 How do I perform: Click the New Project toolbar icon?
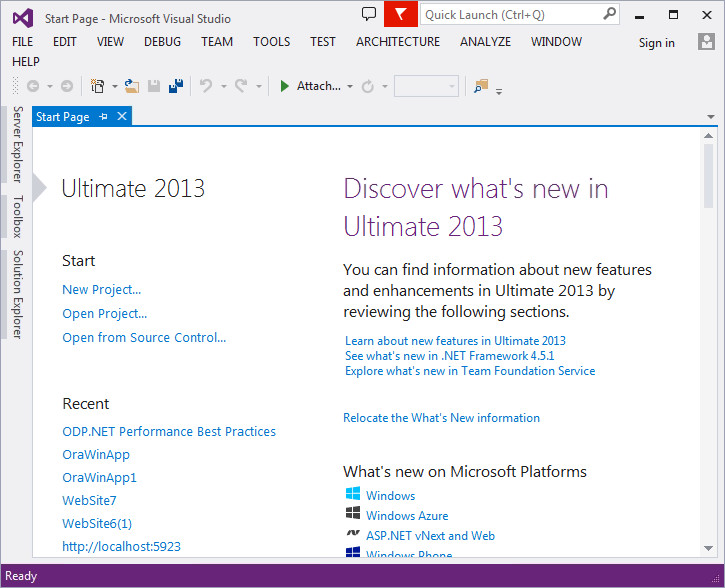pyautogui.click(x=97, y=86)
